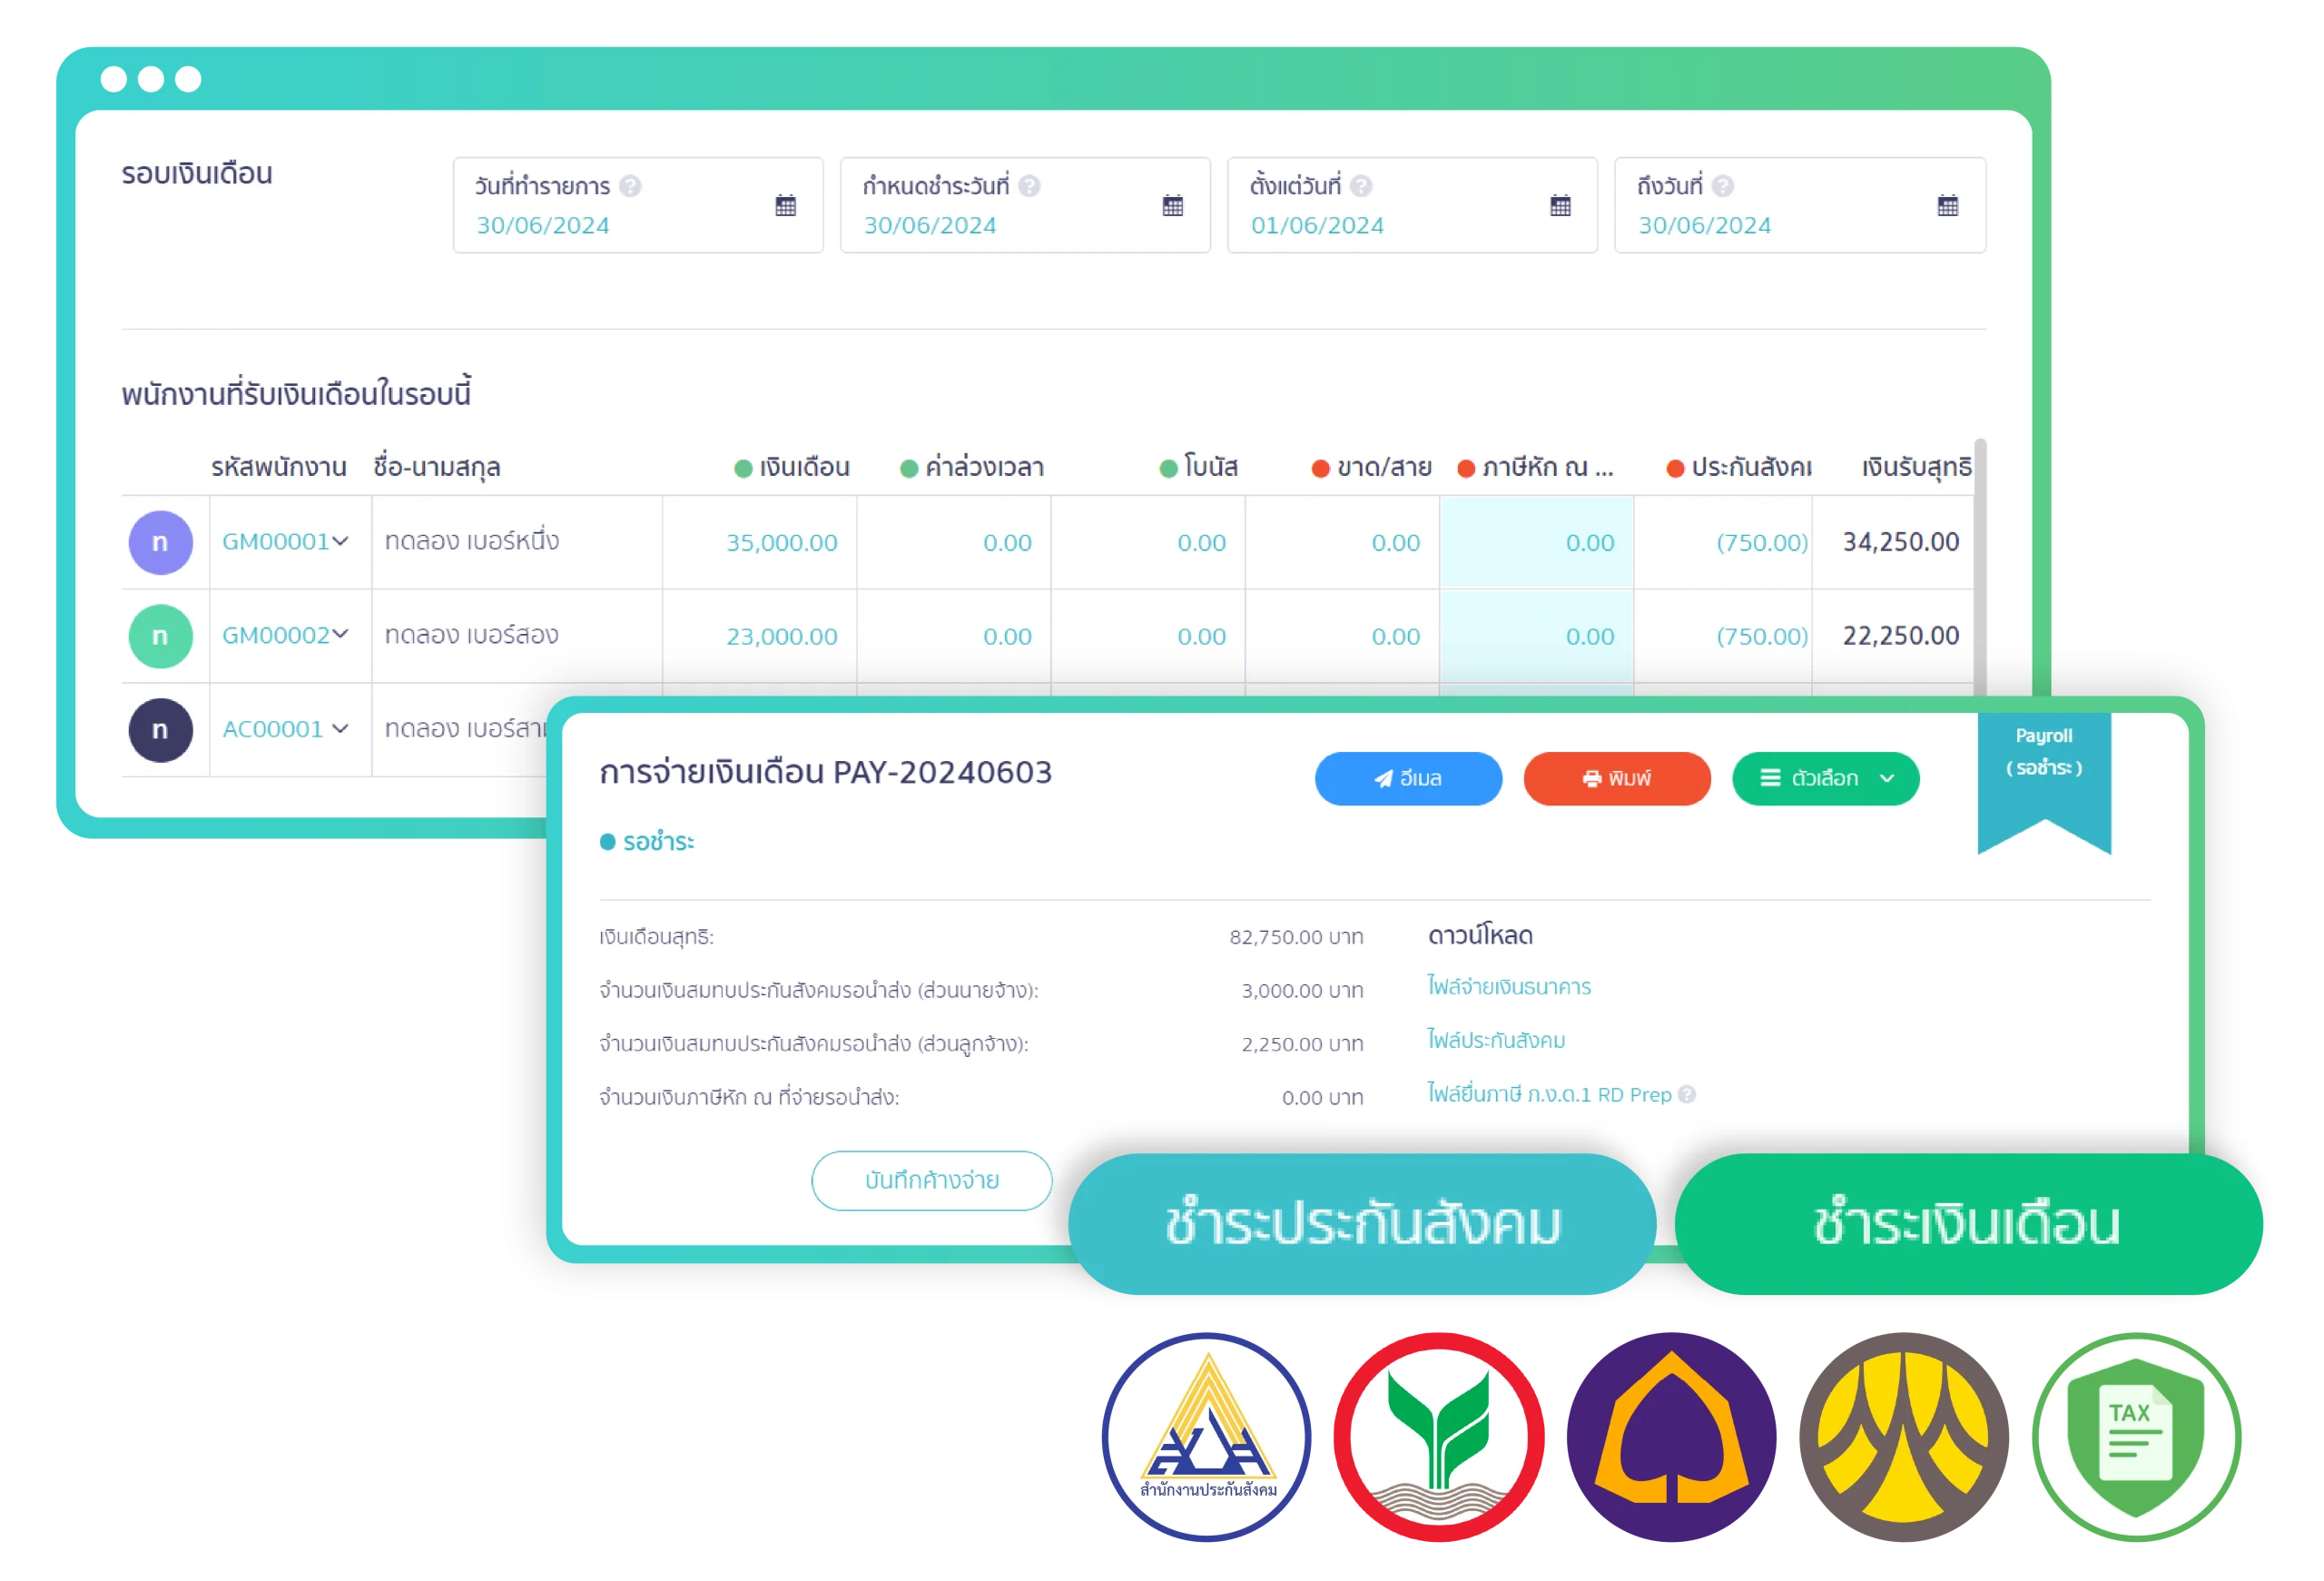This screenshot has height=1581, width=2324.
Task: Click the ตั้งแต่วันที่ date field 01/06/2024
Action: click(x=1412, y=205)
